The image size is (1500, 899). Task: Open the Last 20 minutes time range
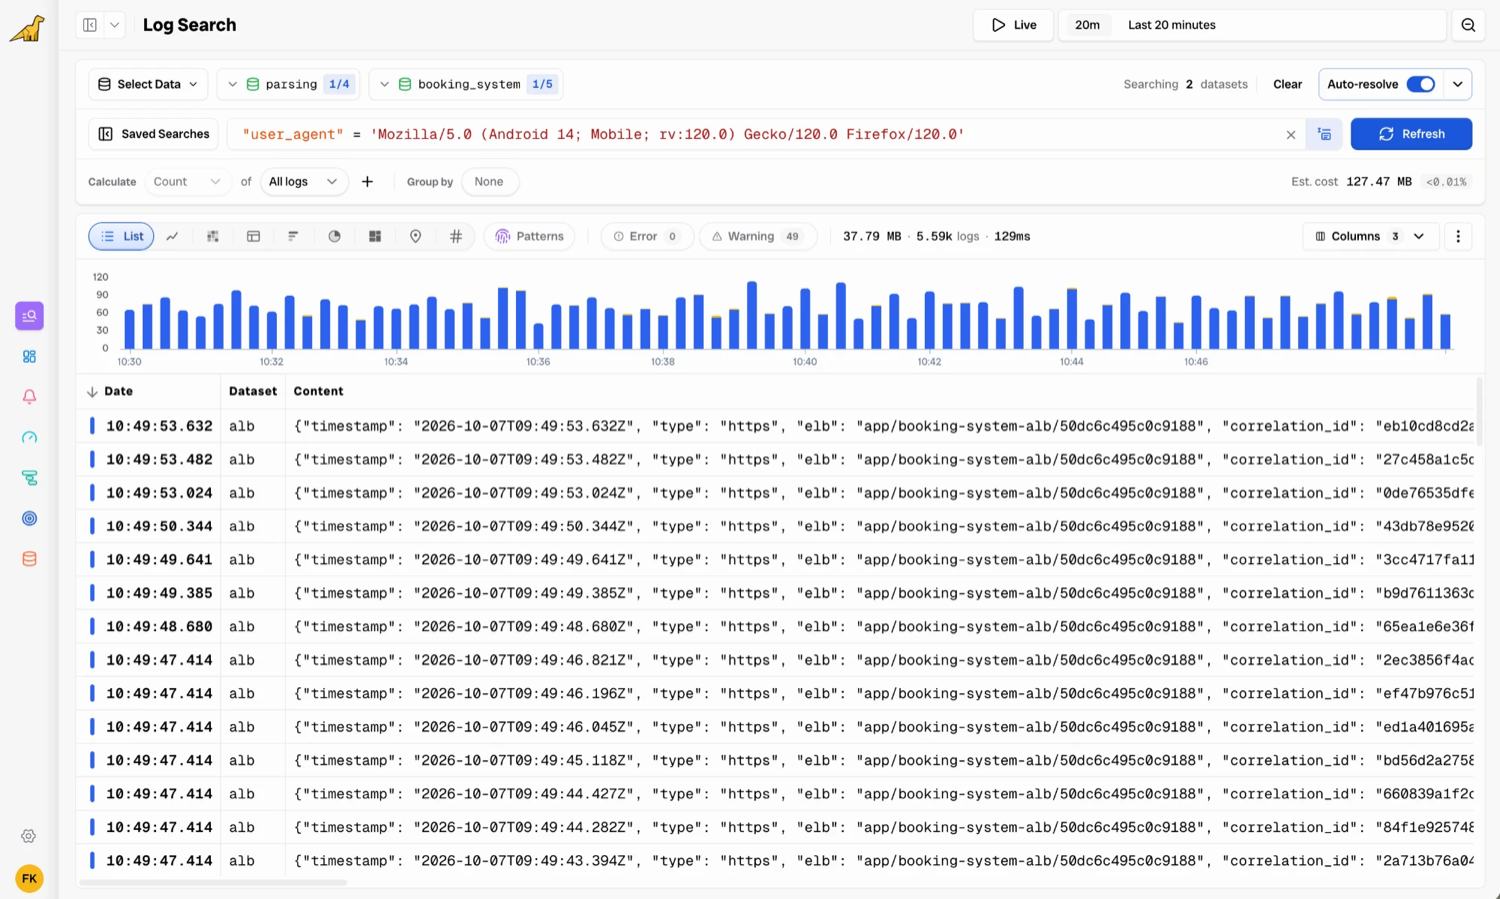click(x=1252, y=25)
